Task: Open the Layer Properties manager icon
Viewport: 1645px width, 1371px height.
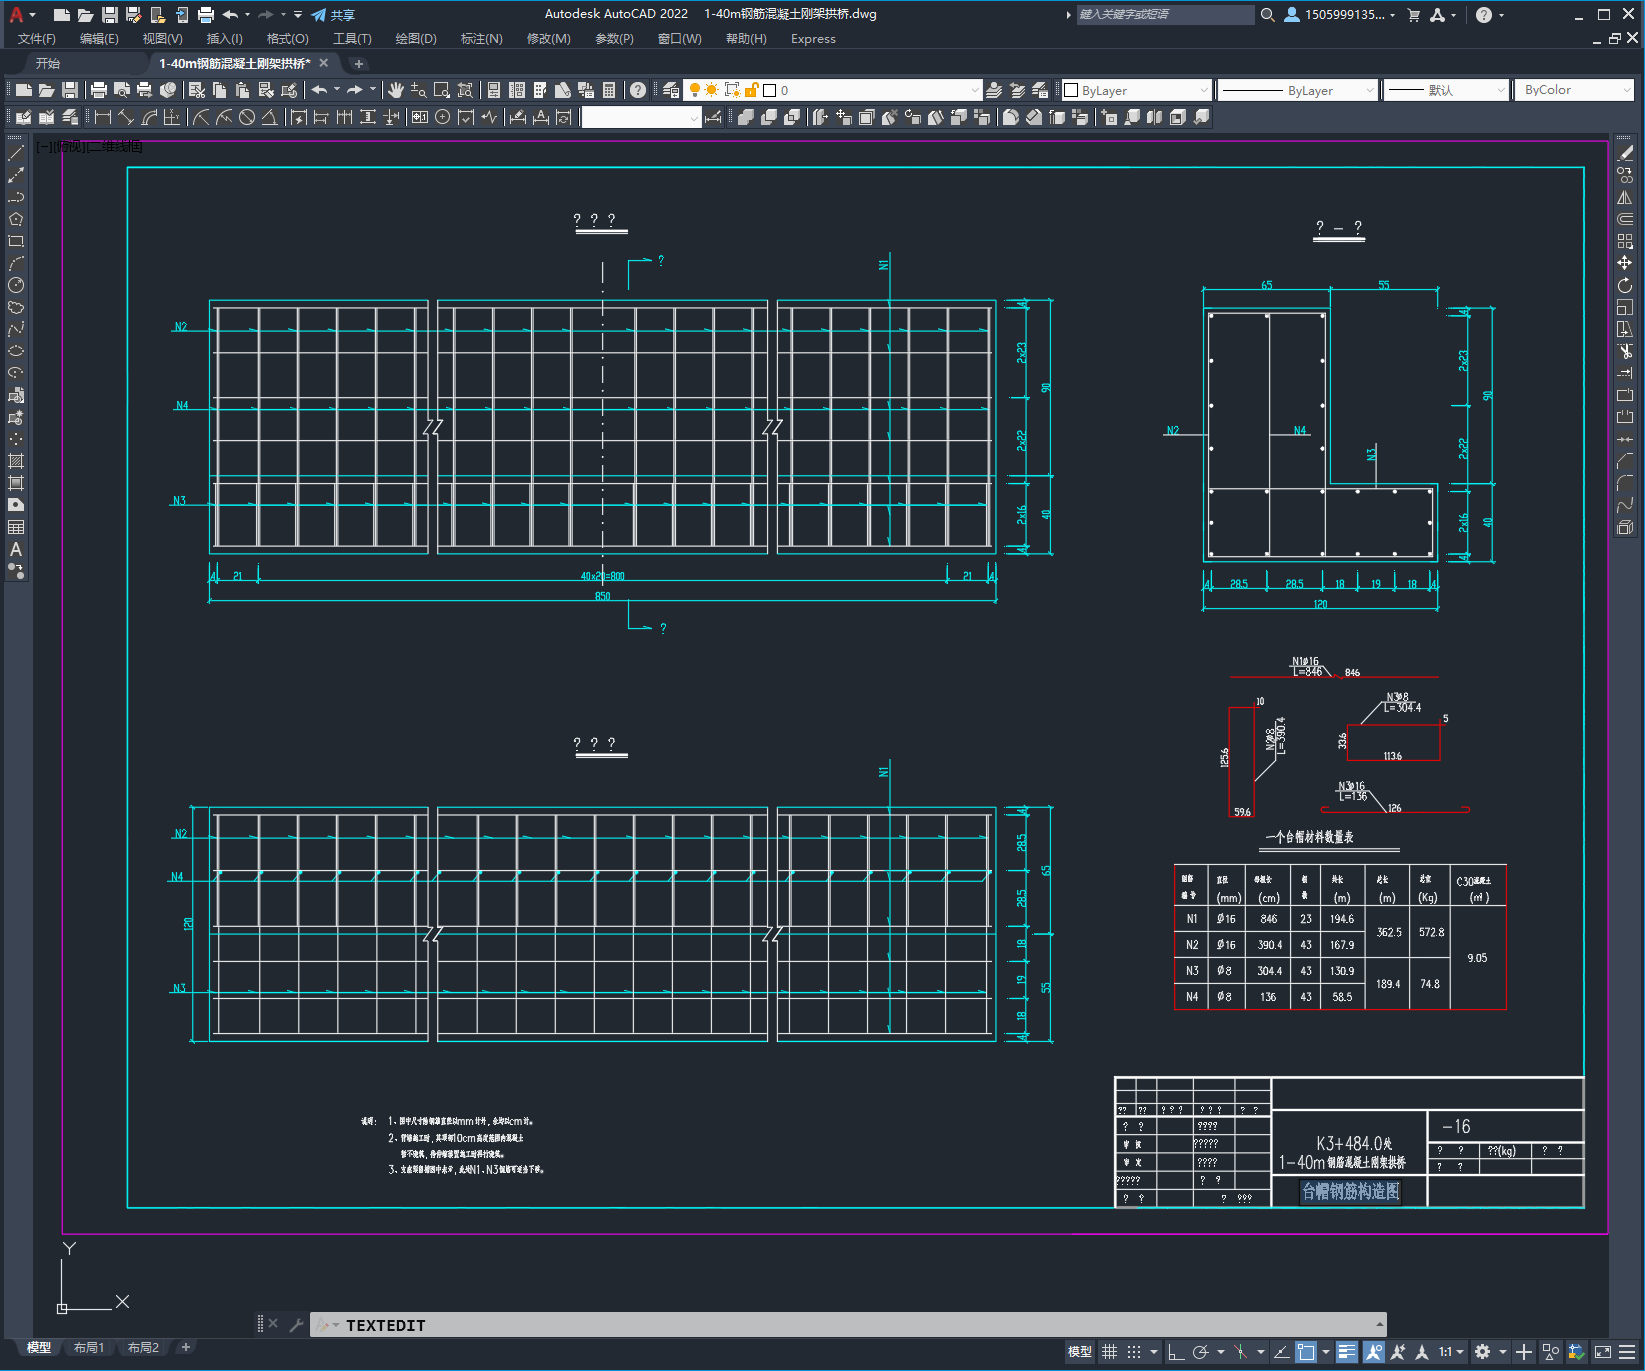Action: click(671, 90)
